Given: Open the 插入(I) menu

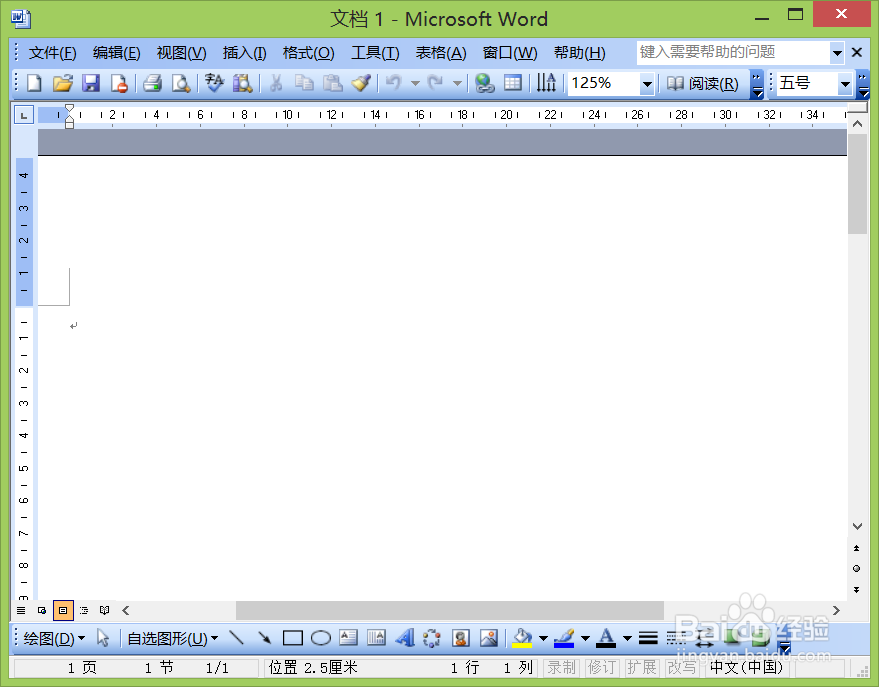Looking at the screenshot, I should (244, 53).
